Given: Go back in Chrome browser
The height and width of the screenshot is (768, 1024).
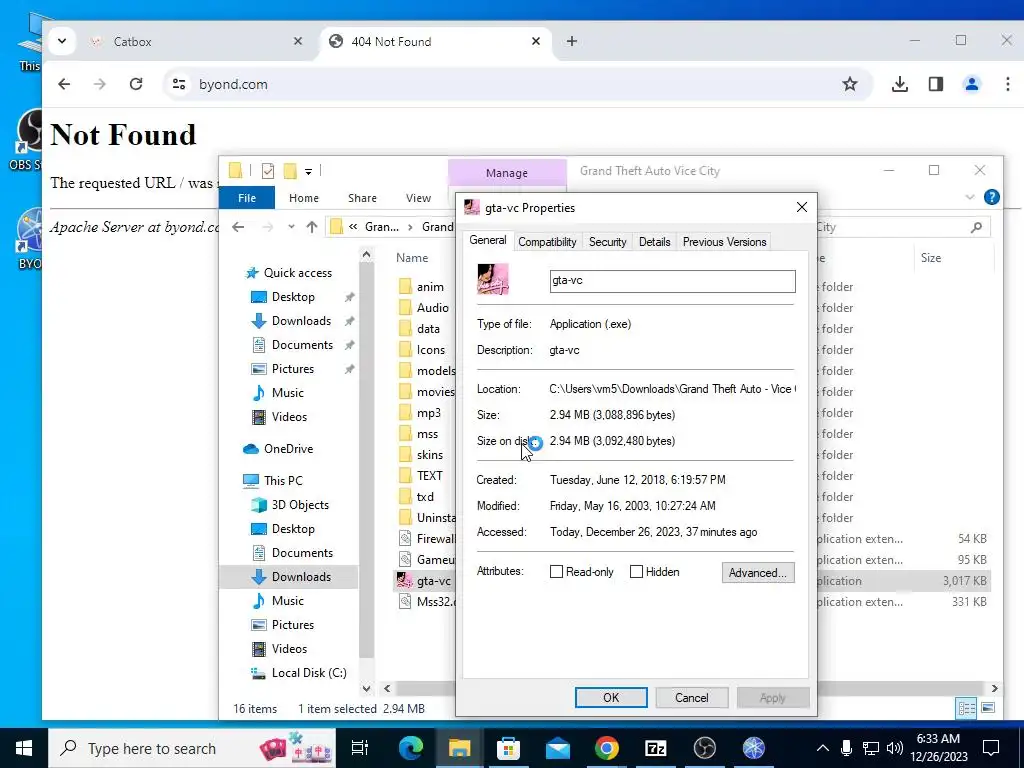Looking at the screenshot, I should (64, 84).
